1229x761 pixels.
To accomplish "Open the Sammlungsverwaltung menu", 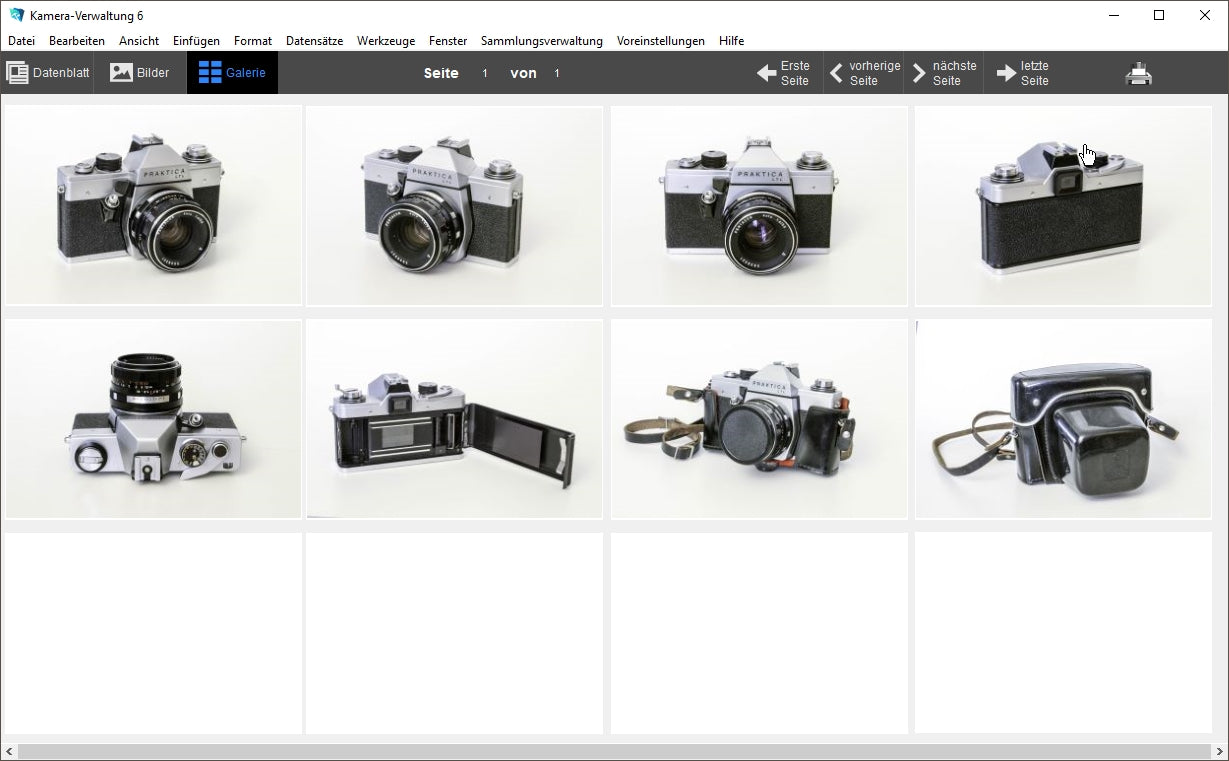I will coord(541,41).
